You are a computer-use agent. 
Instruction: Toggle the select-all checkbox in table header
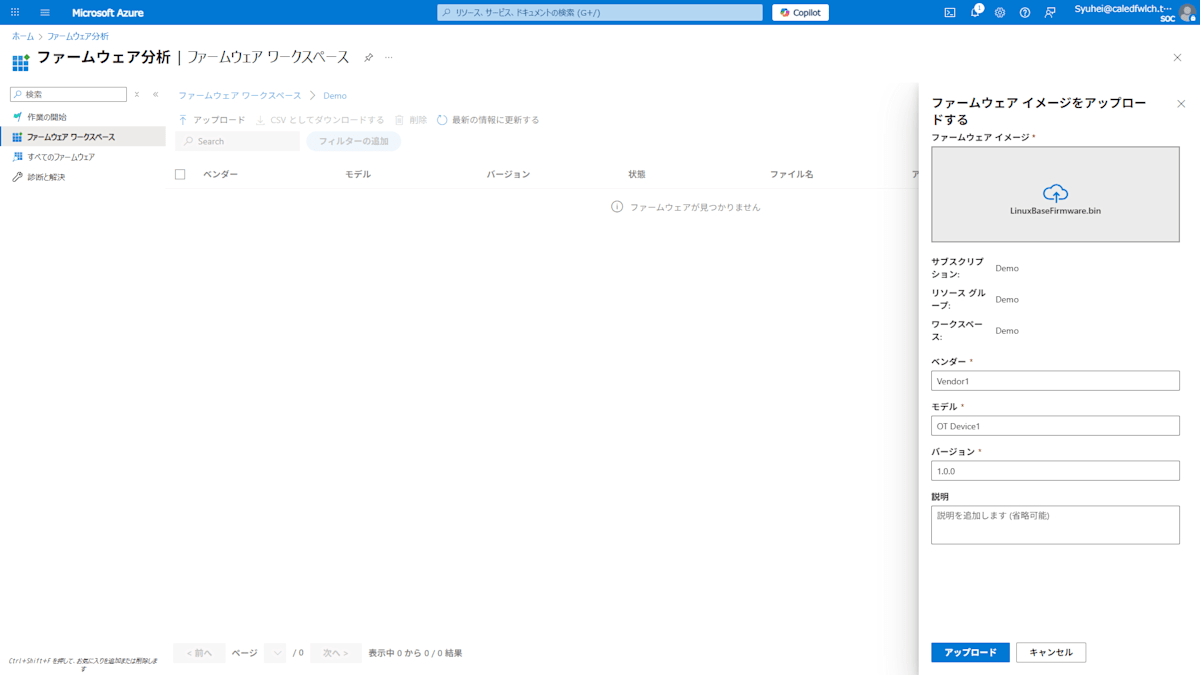[x=180, y=174]
